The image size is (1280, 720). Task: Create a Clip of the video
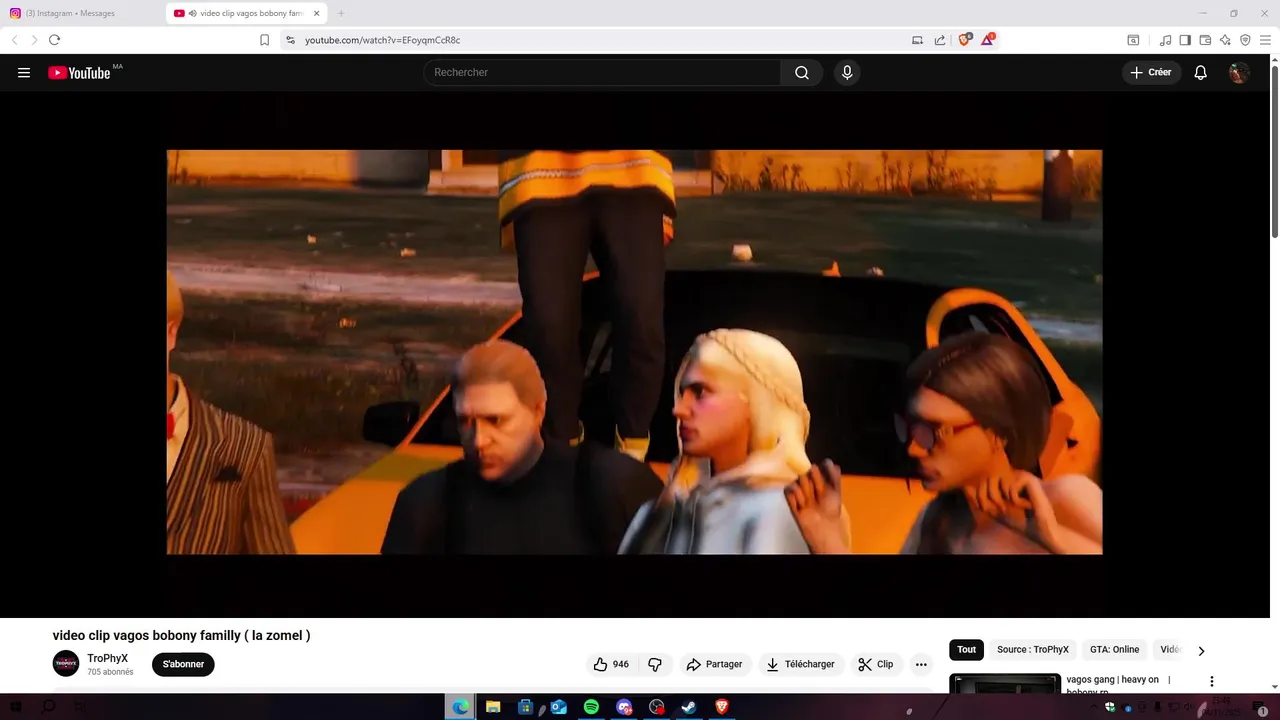[x=876, y=664]
